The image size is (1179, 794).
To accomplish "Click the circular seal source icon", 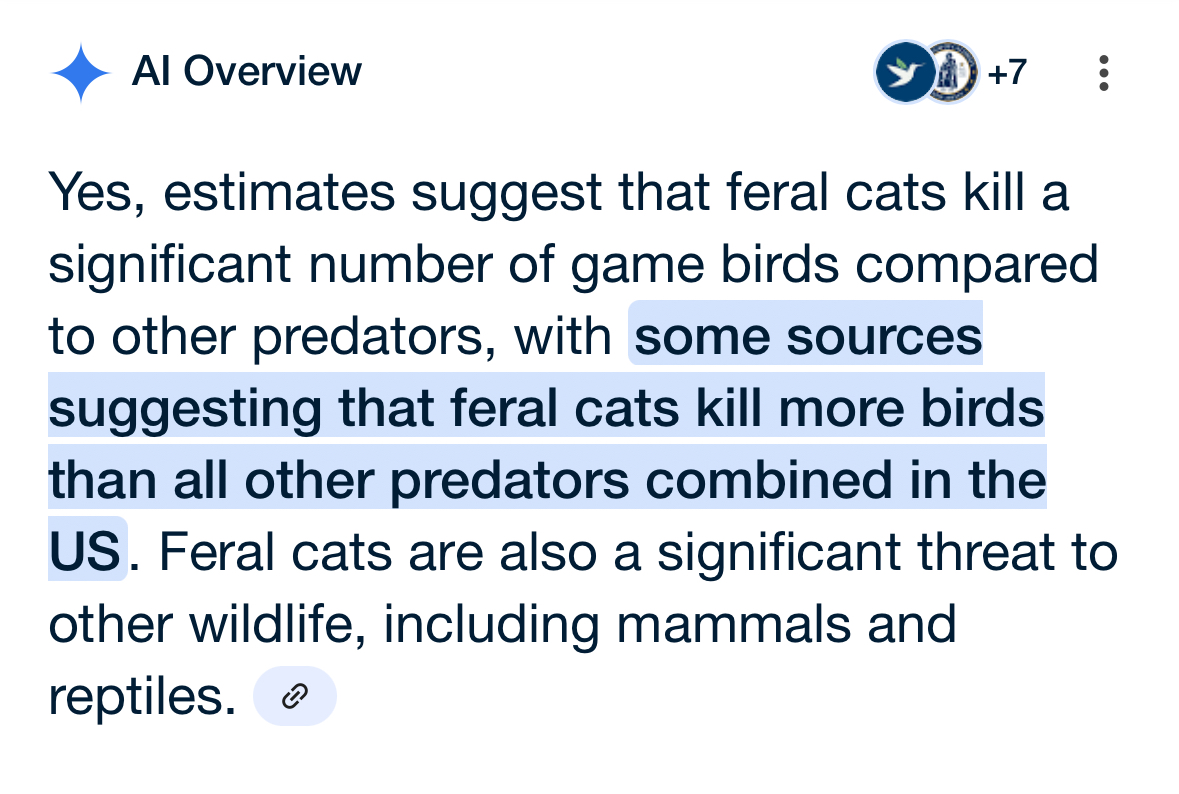I will pos(951,72).
